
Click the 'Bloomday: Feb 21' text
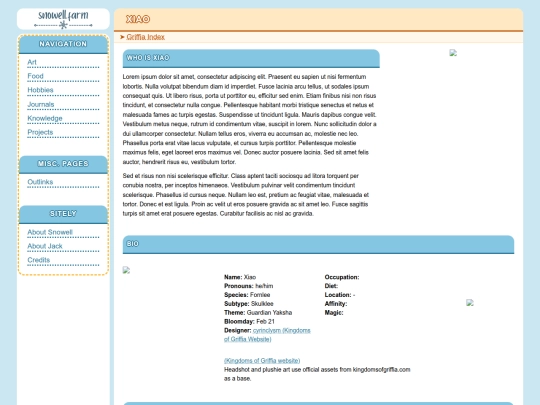249,322
